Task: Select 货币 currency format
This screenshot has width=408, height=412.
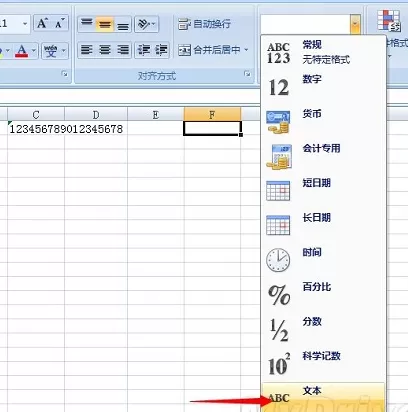Action: [323, 122]
